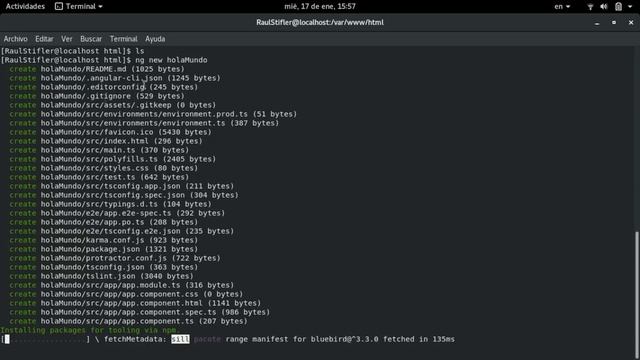Open the 'en' keyboard language dropdown
Viewport: 640px width, 360px height.
(x=562, y=7)
